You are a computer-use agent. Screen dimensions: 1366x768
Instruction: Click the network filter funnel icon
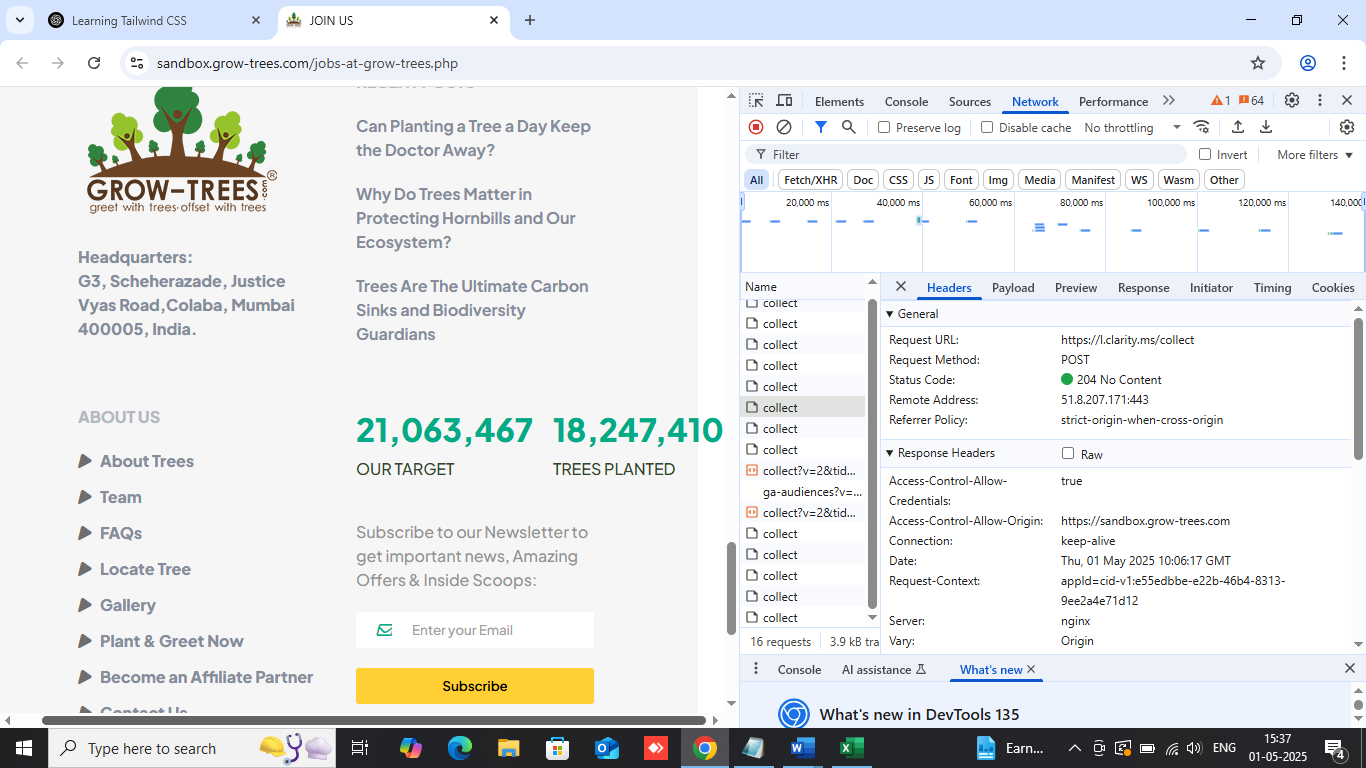tap(820, 127)
